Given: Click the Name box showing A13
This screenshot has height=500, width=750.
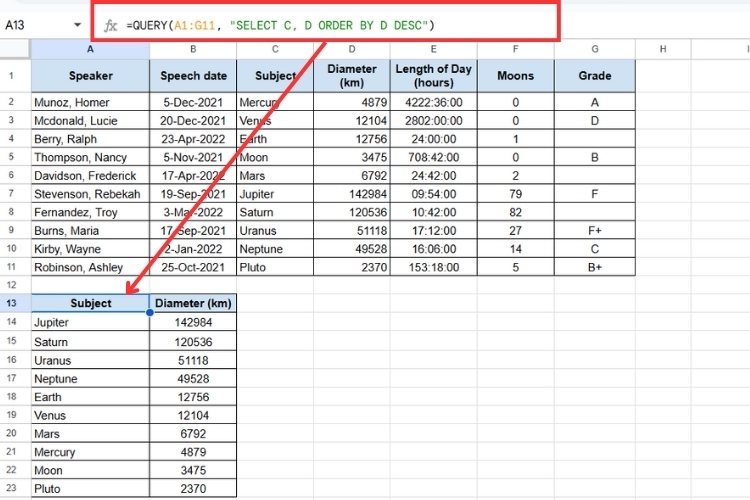Looking at the screenshot, I should pyautogui.click(x=15, y=25).
